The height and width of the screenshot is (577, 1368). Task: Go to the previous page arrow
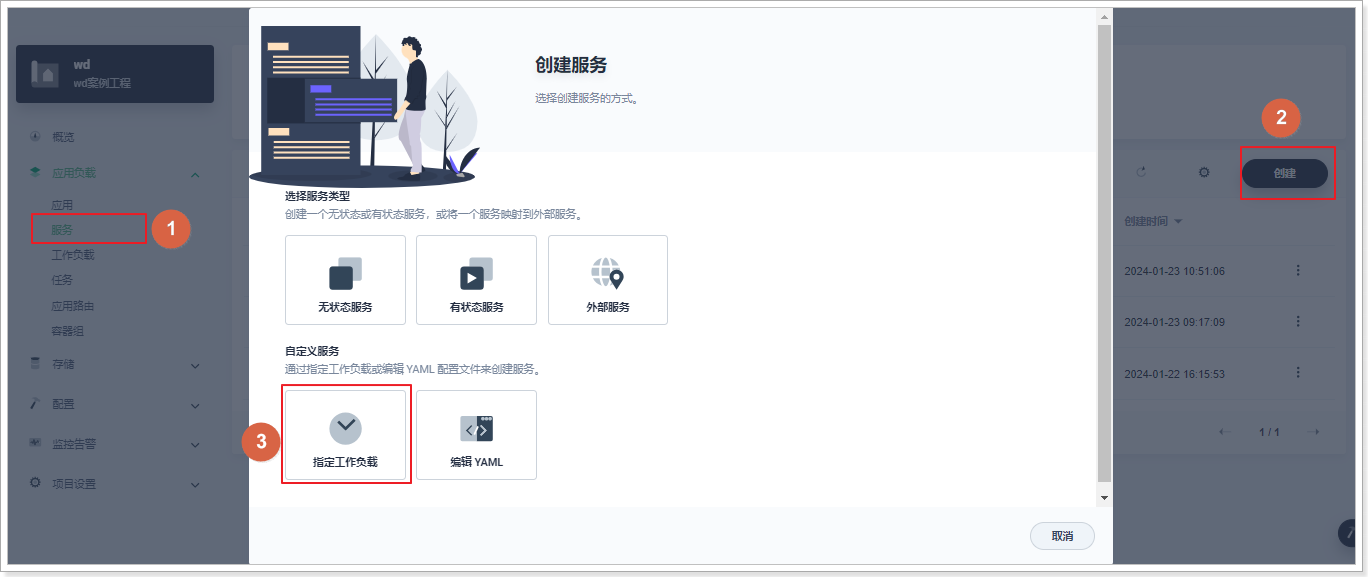point(1225,432)
